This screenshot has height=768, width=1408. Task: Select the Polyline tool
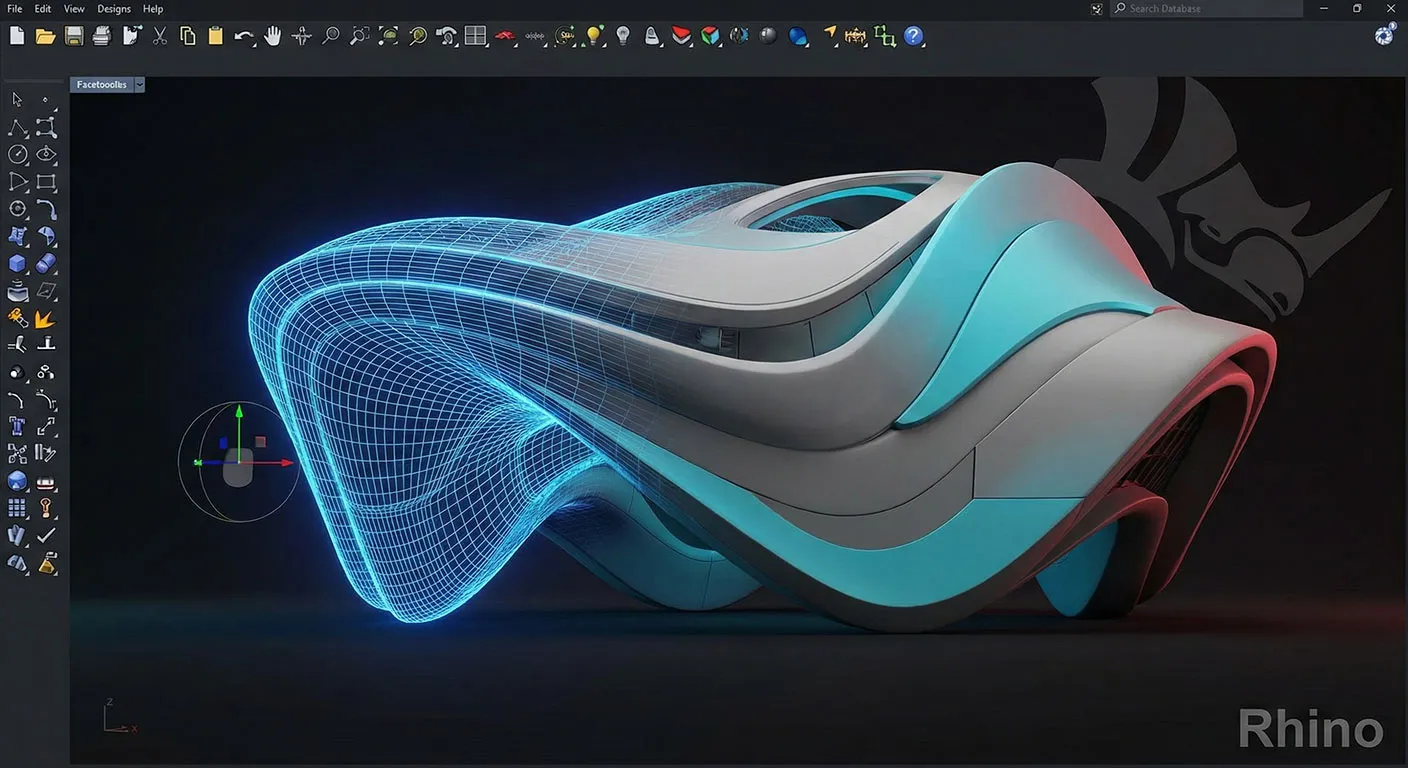coord(16,127)
